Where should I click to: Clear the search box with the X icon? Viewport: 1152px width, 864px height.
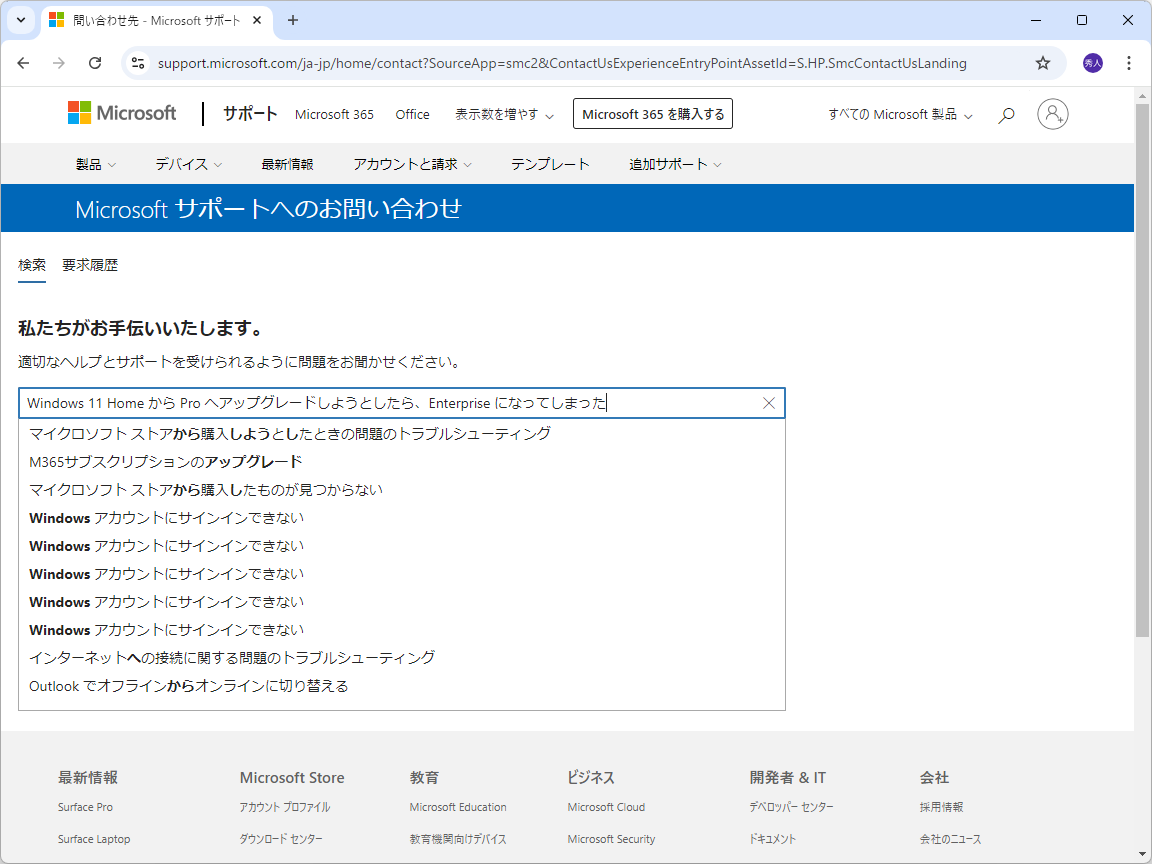(x=768, y=403)
